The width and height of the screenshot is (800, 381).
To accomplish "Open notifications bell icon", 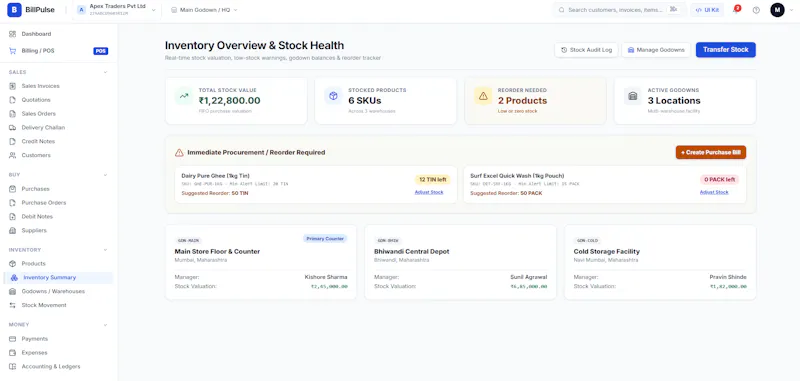I will [x=736, y=10].
